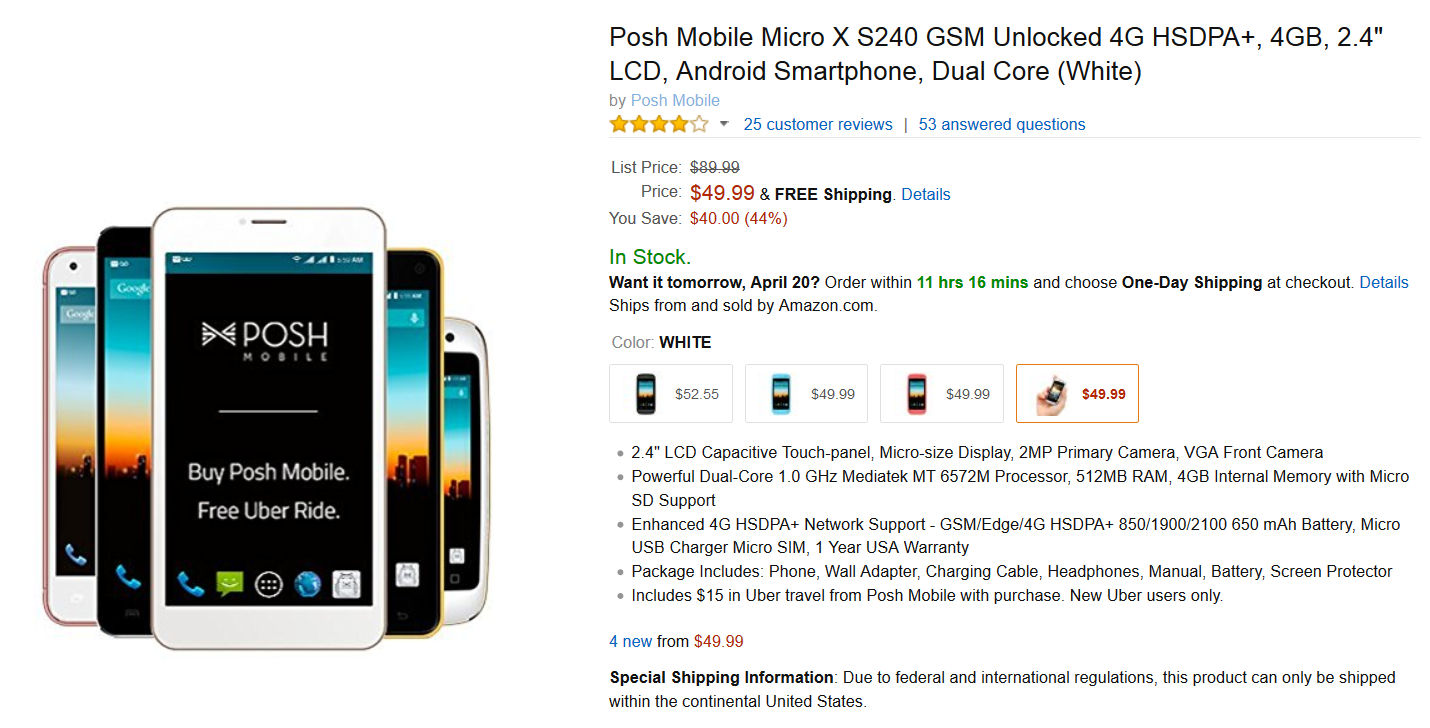This screenshot has width=1430, height=728.
Task: Select the black phone color option
Action: [x=671, y=394]
